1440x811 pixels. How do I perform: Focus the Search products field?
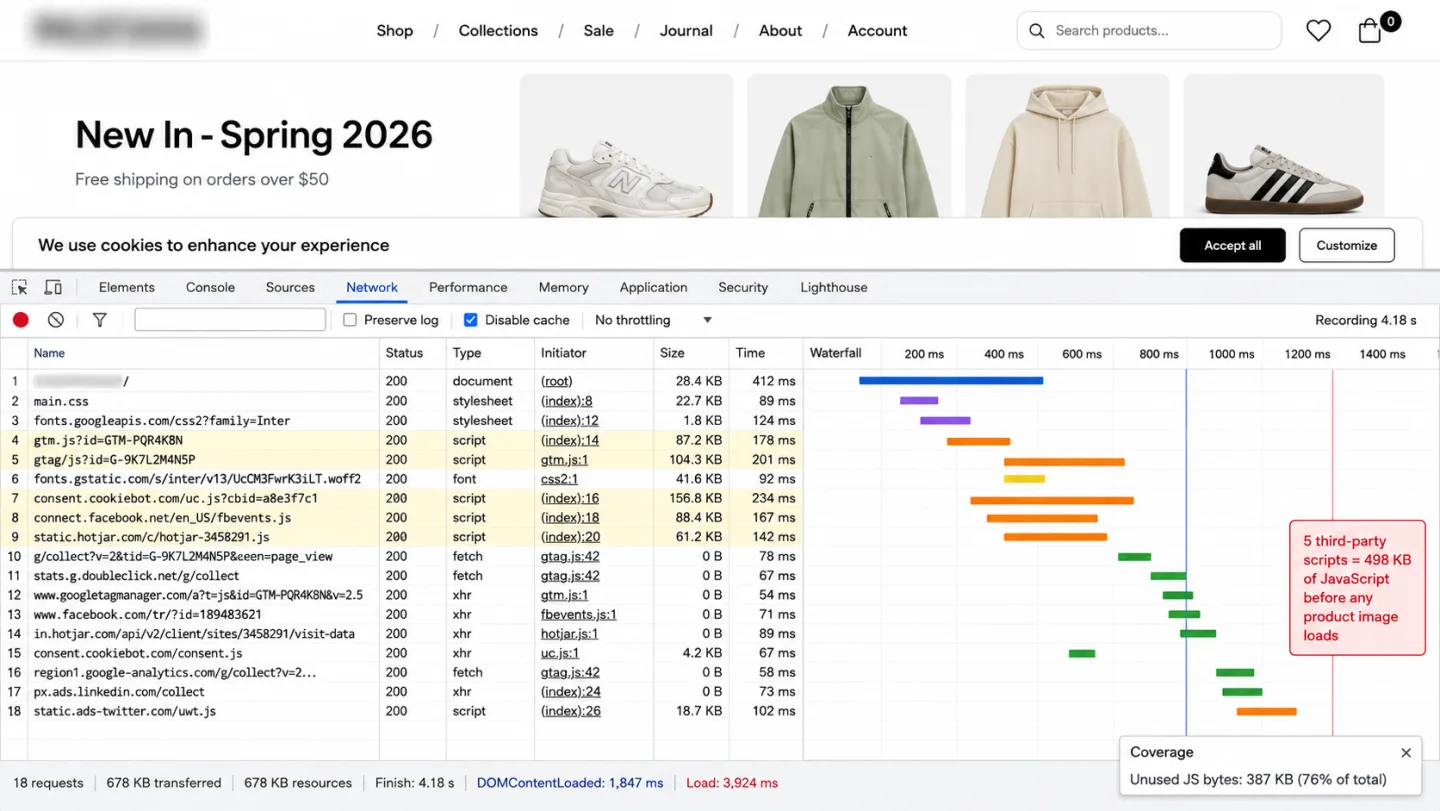point(1149,31)
